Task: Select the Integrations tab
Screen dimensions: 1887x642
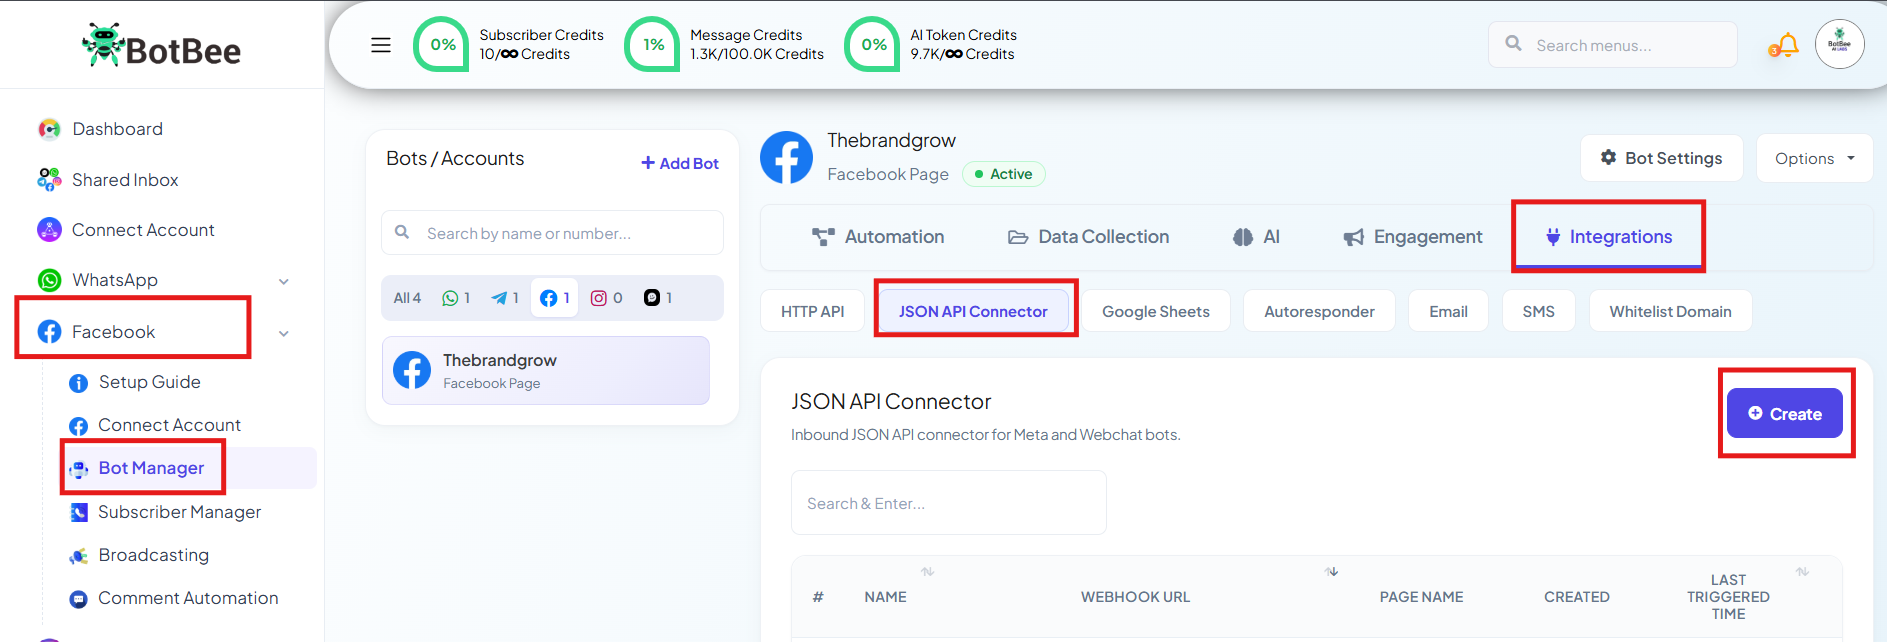Action: pyautogui.click(x=1608, y=237)
